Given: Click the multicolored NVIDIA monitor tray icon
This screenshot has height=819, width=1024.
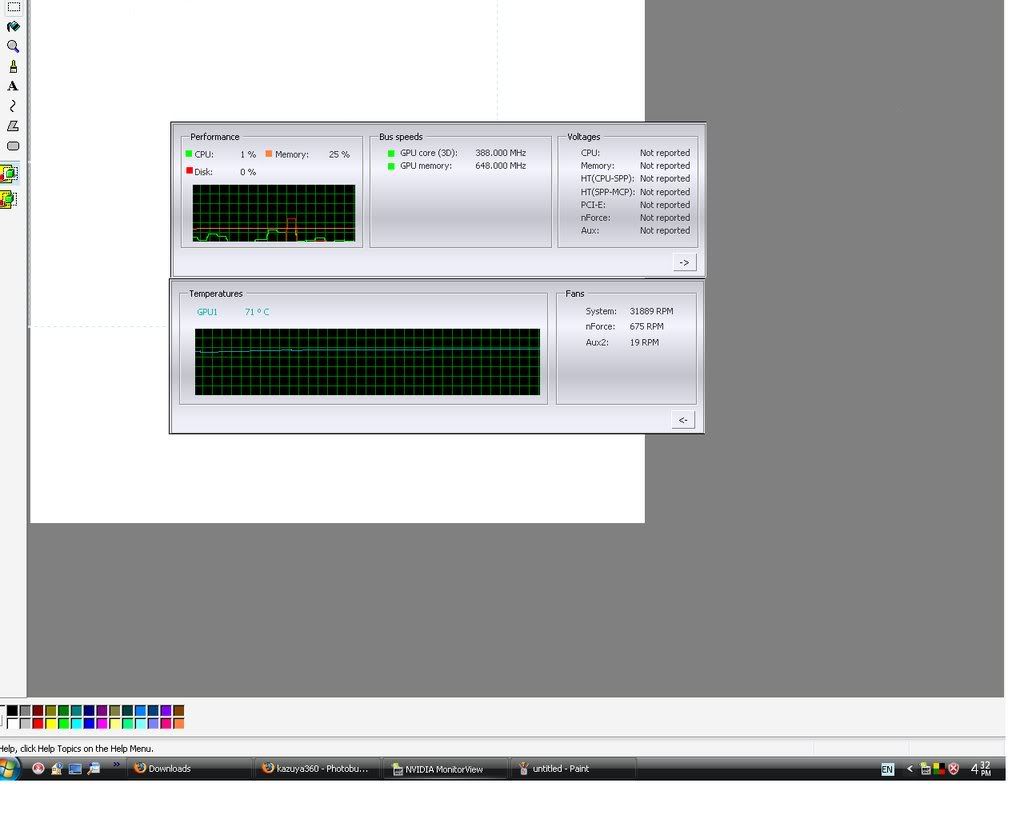Looking at the screenshot, I should [x=939, y=769].
